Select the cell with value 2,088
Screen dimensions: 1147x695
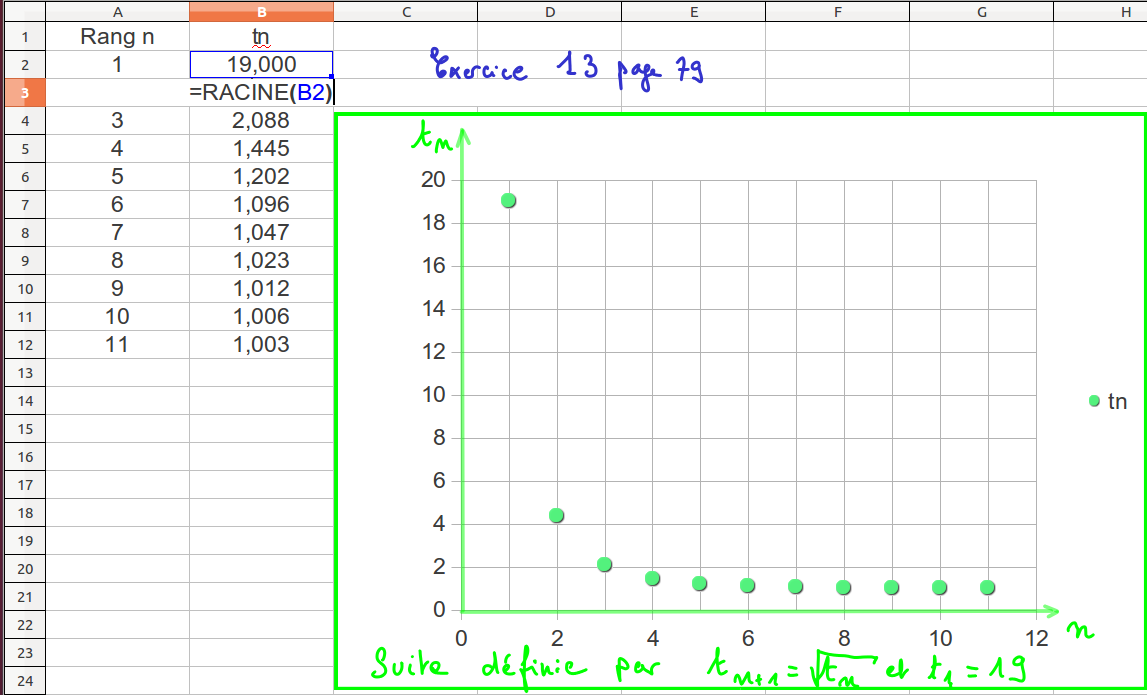pyautogui.click(x=261, y=121)
